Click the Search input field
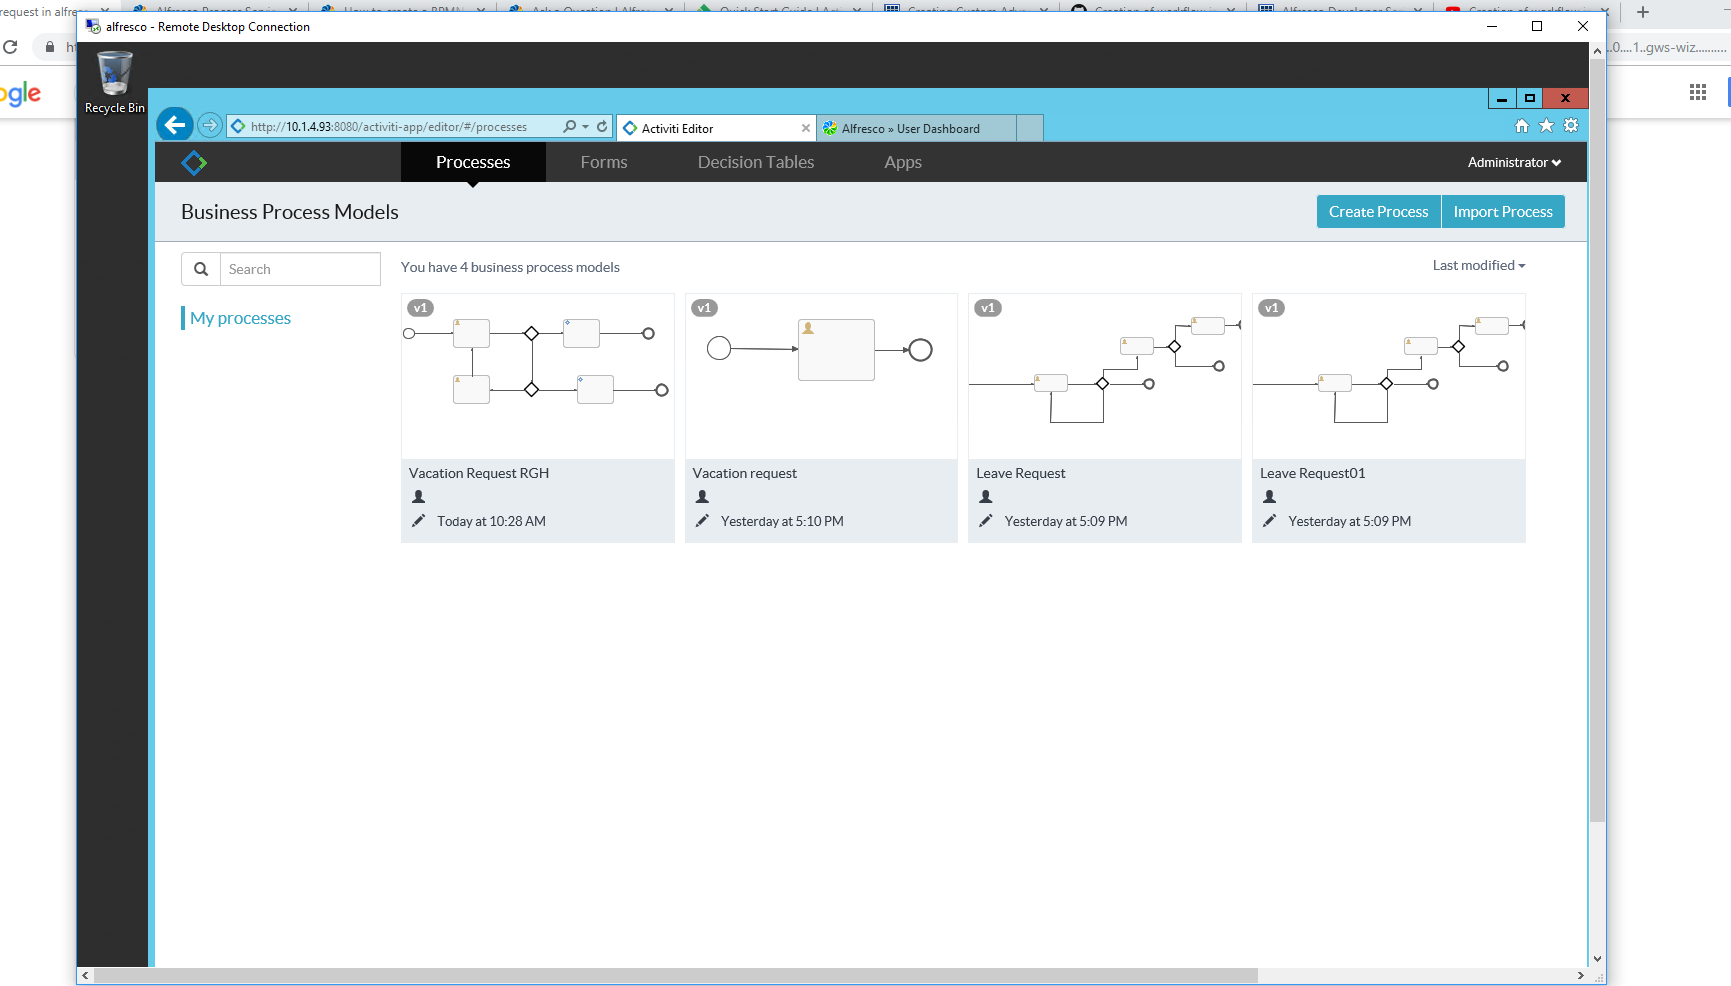 pos(300,269)
